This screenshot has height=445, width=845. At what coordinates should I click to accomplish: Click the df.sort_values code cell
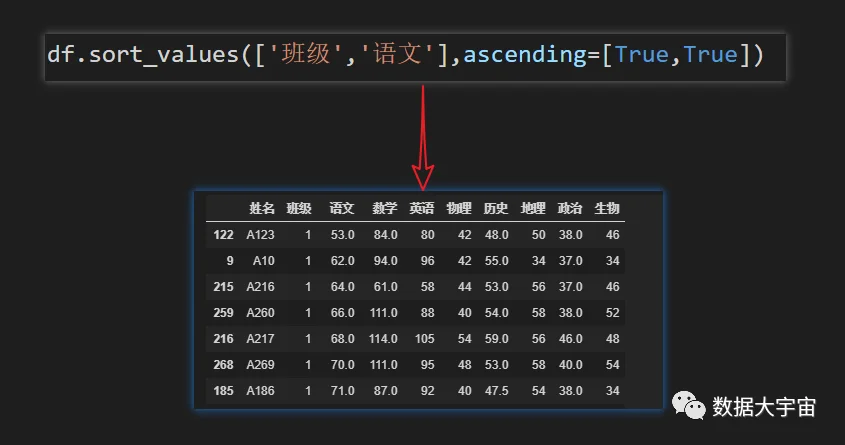[415, 57]
